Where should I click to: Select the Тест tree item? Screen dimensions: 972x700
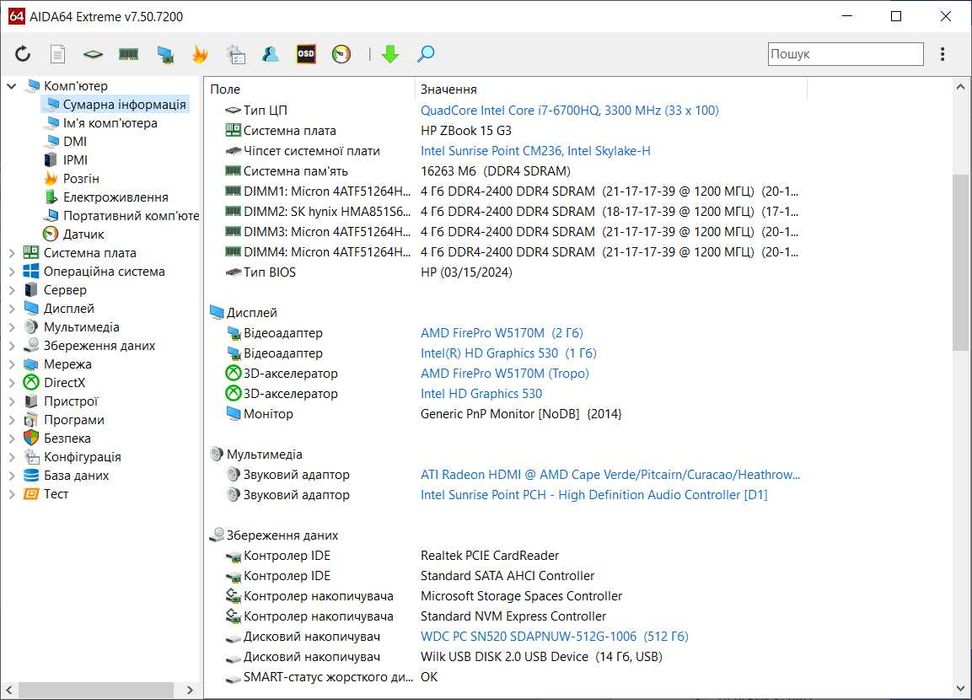[56, 495]
